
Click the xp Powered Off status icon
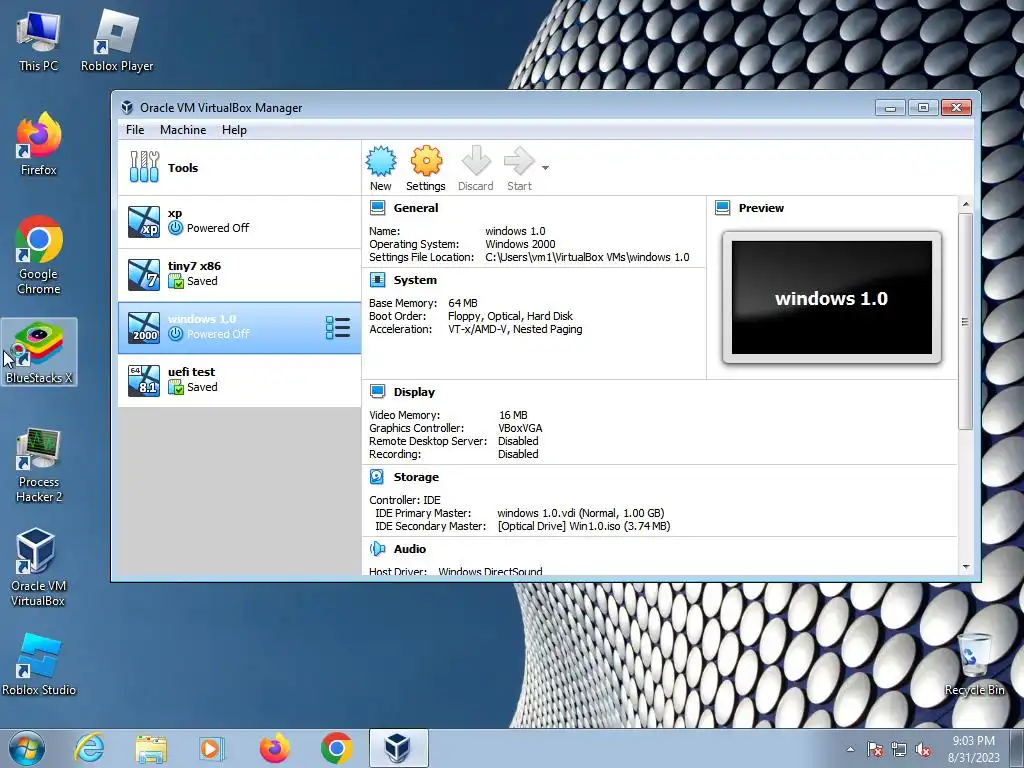[x=176, y=228]
